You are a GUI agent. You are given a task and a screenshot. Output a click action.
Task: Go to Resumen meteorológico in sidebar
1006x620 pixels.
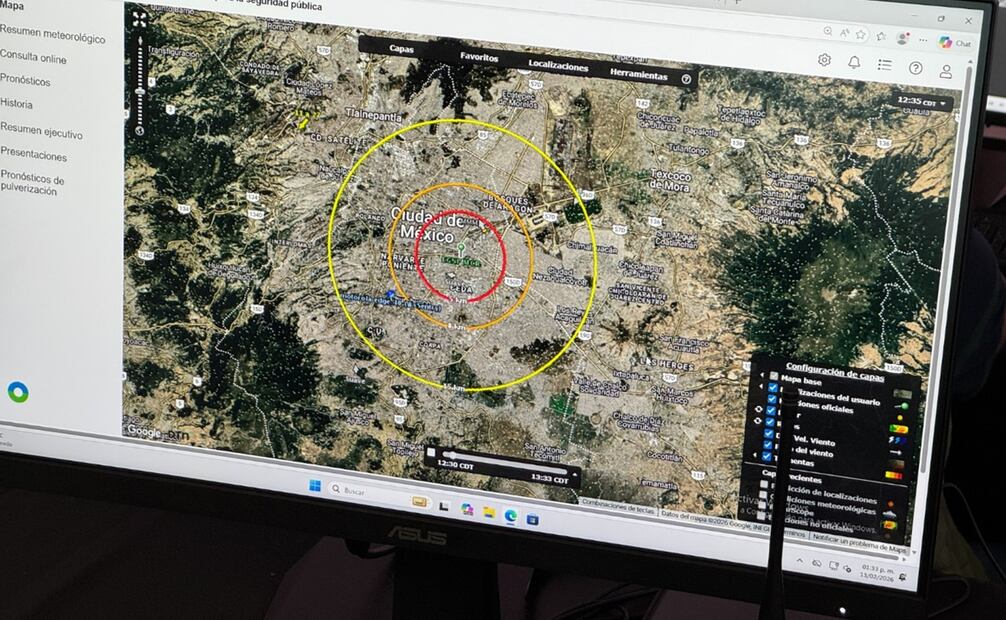point(52,37)
